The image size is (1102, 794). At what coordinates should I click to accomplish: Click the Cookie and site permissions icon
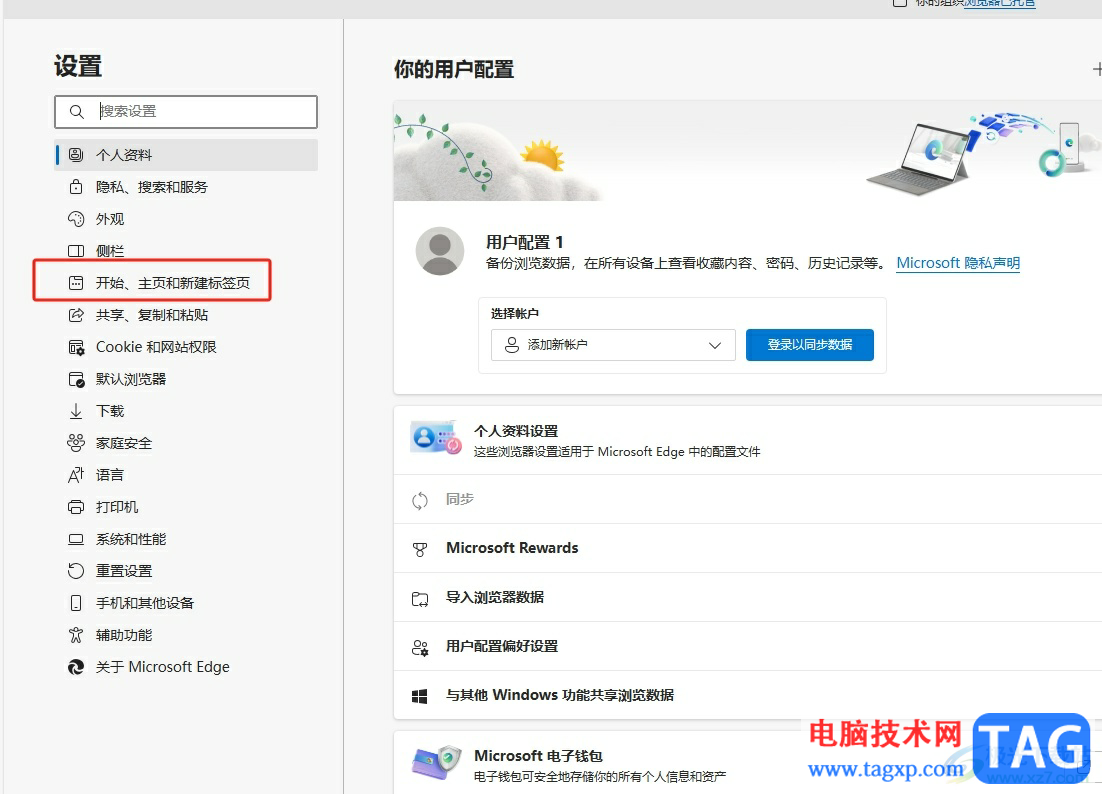[x=76, y=347]
